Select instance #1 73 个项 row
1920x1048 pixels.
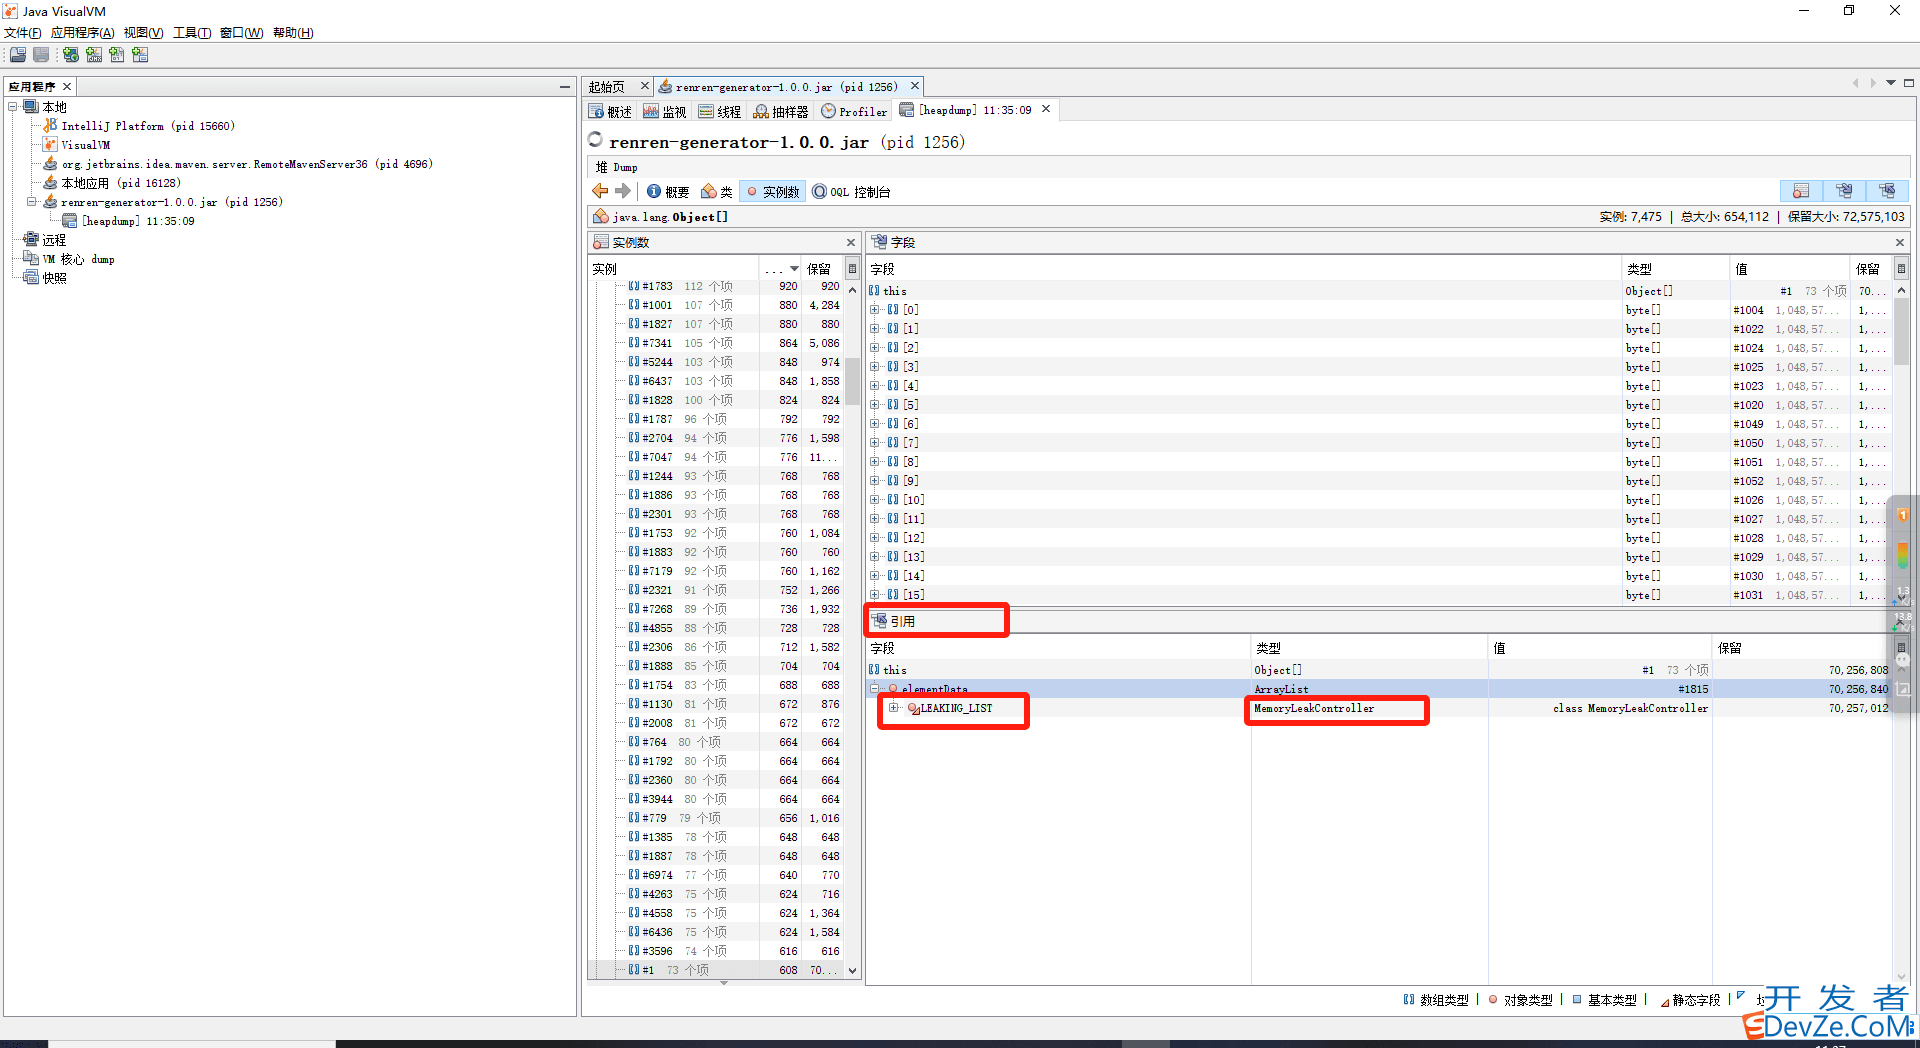click(x=717, y=970)
